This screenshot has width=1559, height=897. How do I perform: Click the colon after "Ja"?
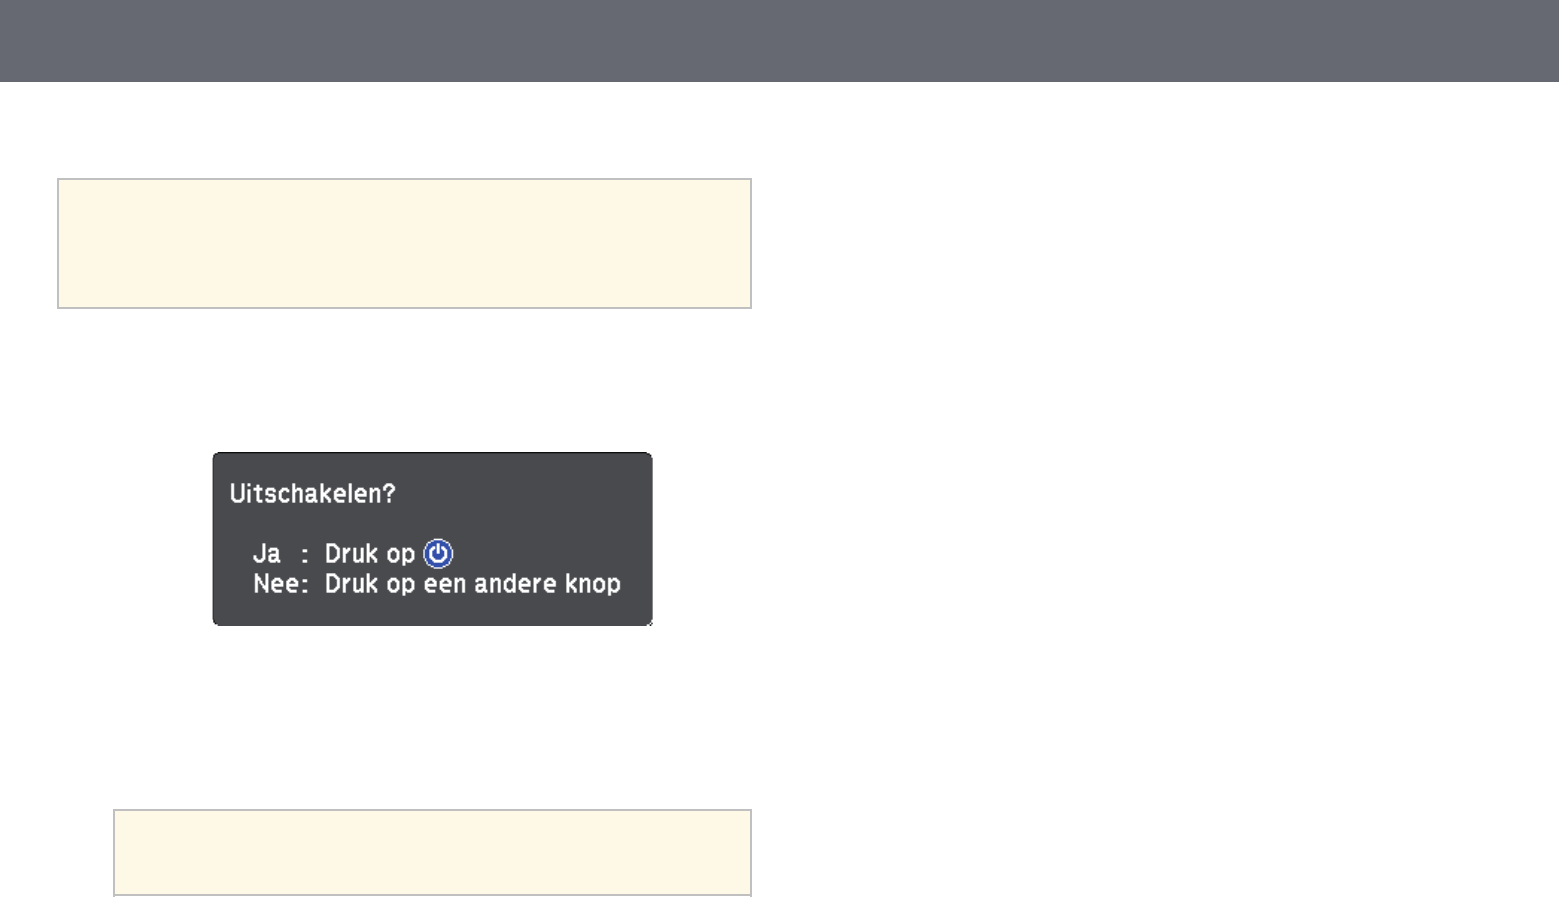click(305, 555)
